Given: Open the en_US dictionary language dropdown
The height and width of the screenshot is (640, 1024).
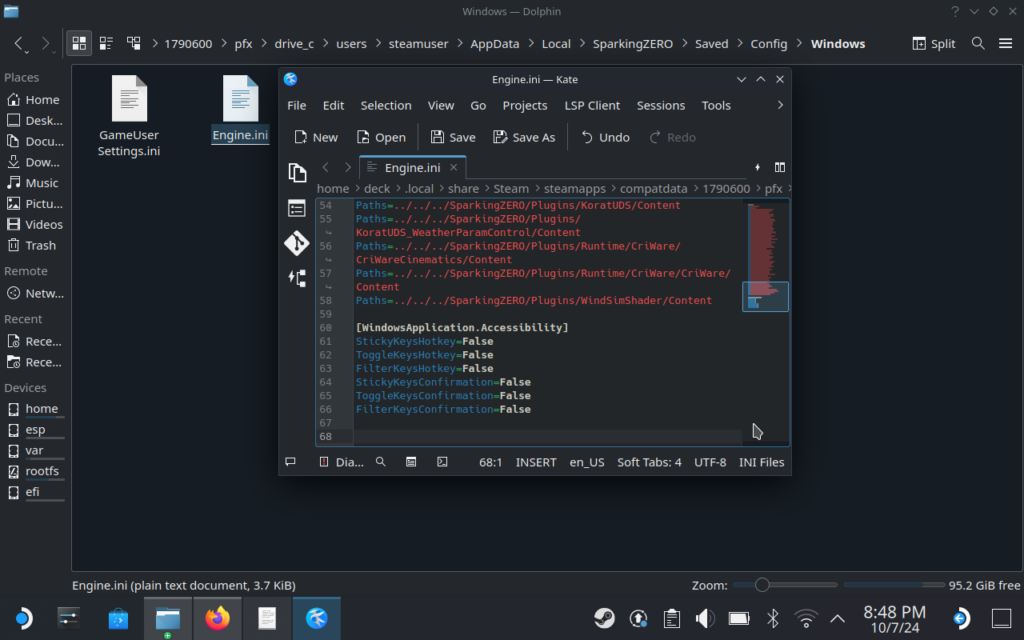Looking at the screenshot, I should coord(586,462).
